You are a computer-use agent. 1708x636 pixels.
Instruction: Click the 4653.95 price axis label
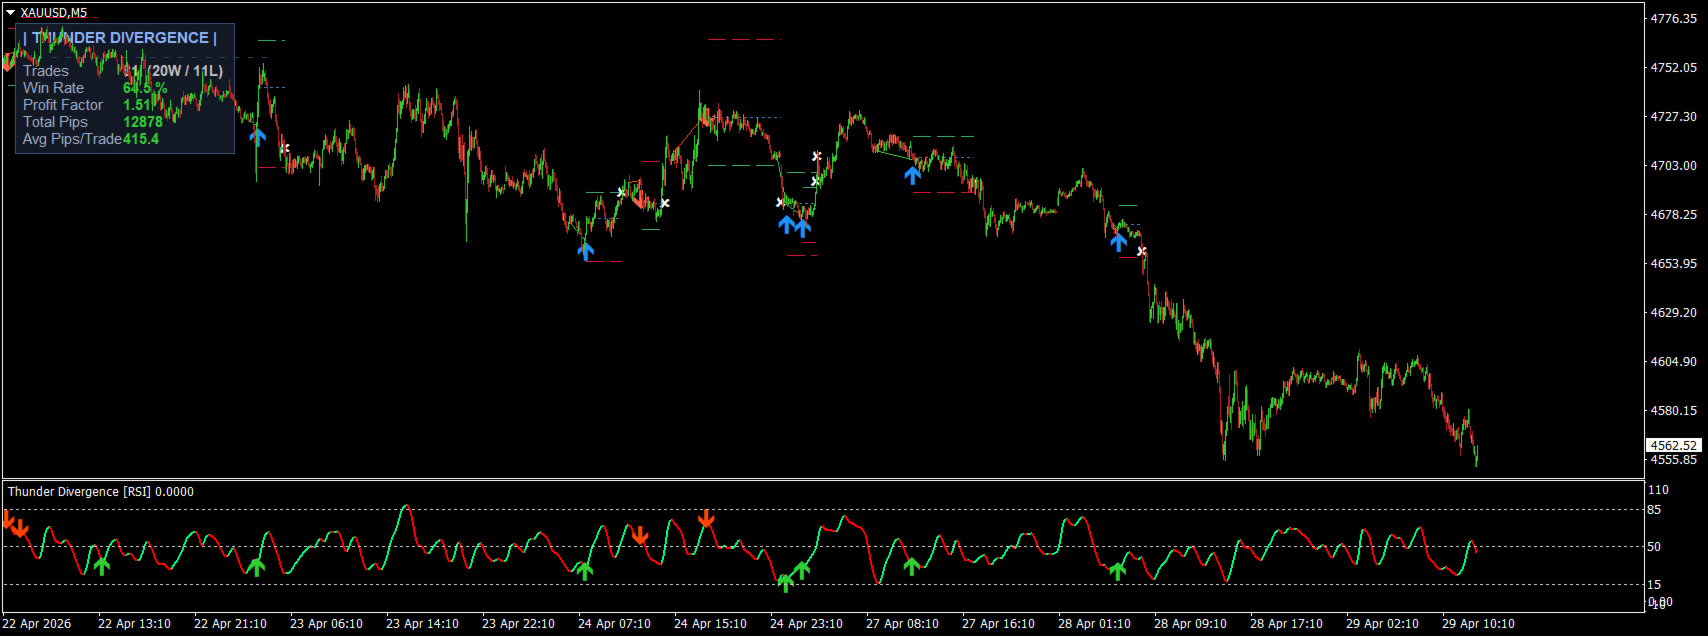pos(1673,263)
